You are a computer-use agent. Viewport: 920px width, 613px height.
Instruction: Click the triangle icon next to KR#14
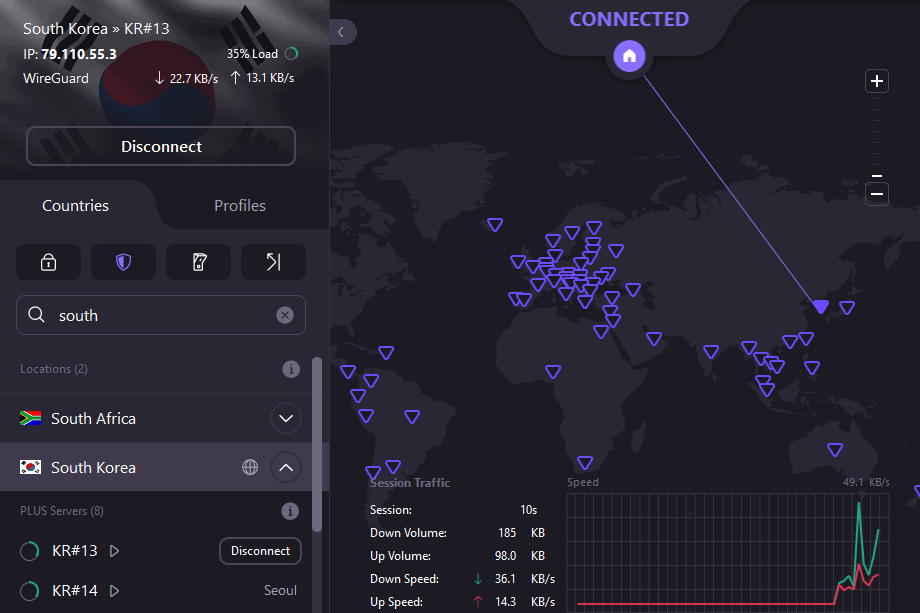click(114, 591)
